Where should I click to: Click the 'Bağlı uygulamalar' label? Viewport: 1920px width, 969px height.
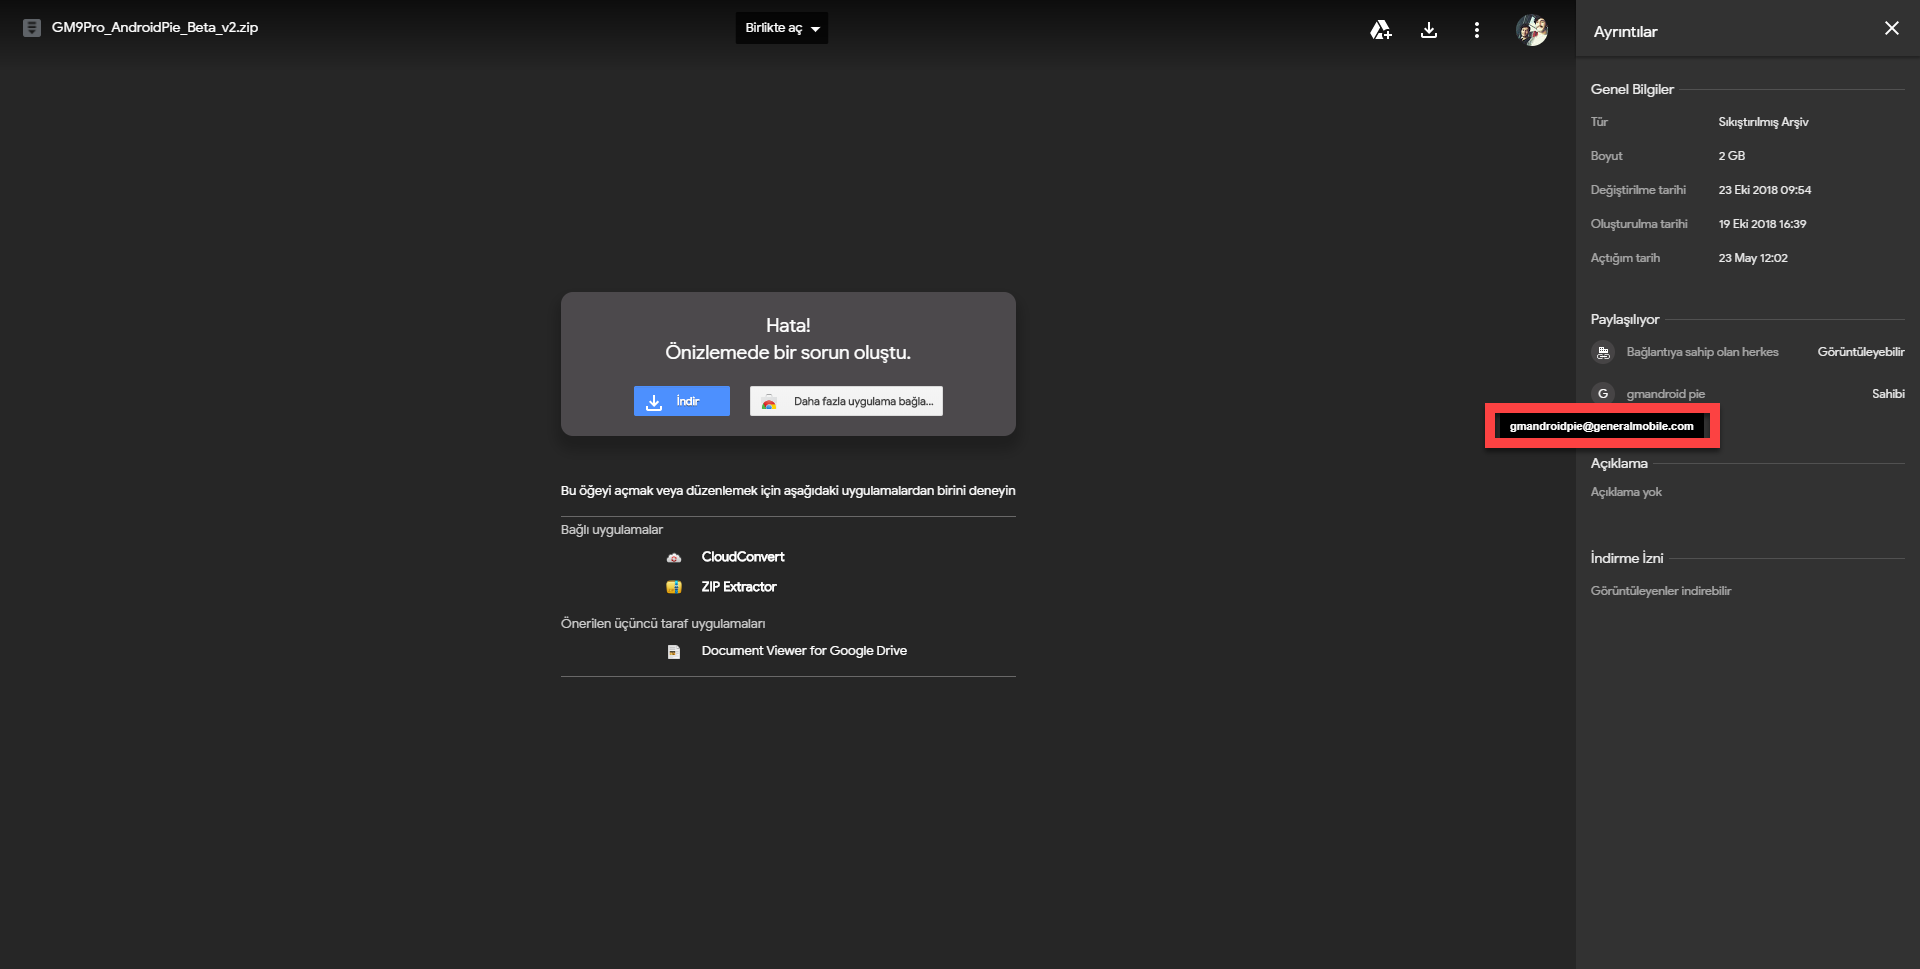tap(612, 530)
